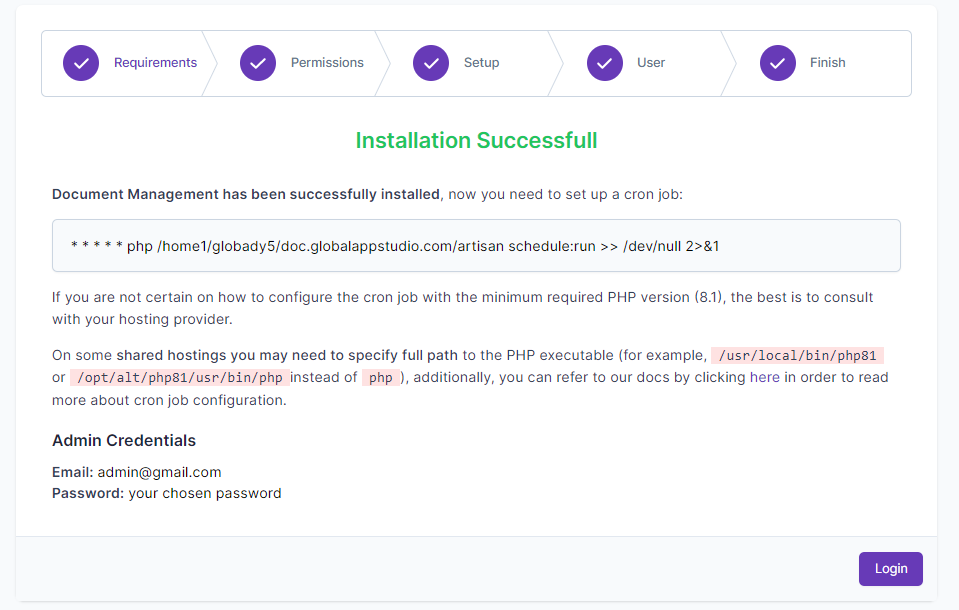Open the docs via the 'here' link
Screen dimensions: 959x610
pos(764,377)
